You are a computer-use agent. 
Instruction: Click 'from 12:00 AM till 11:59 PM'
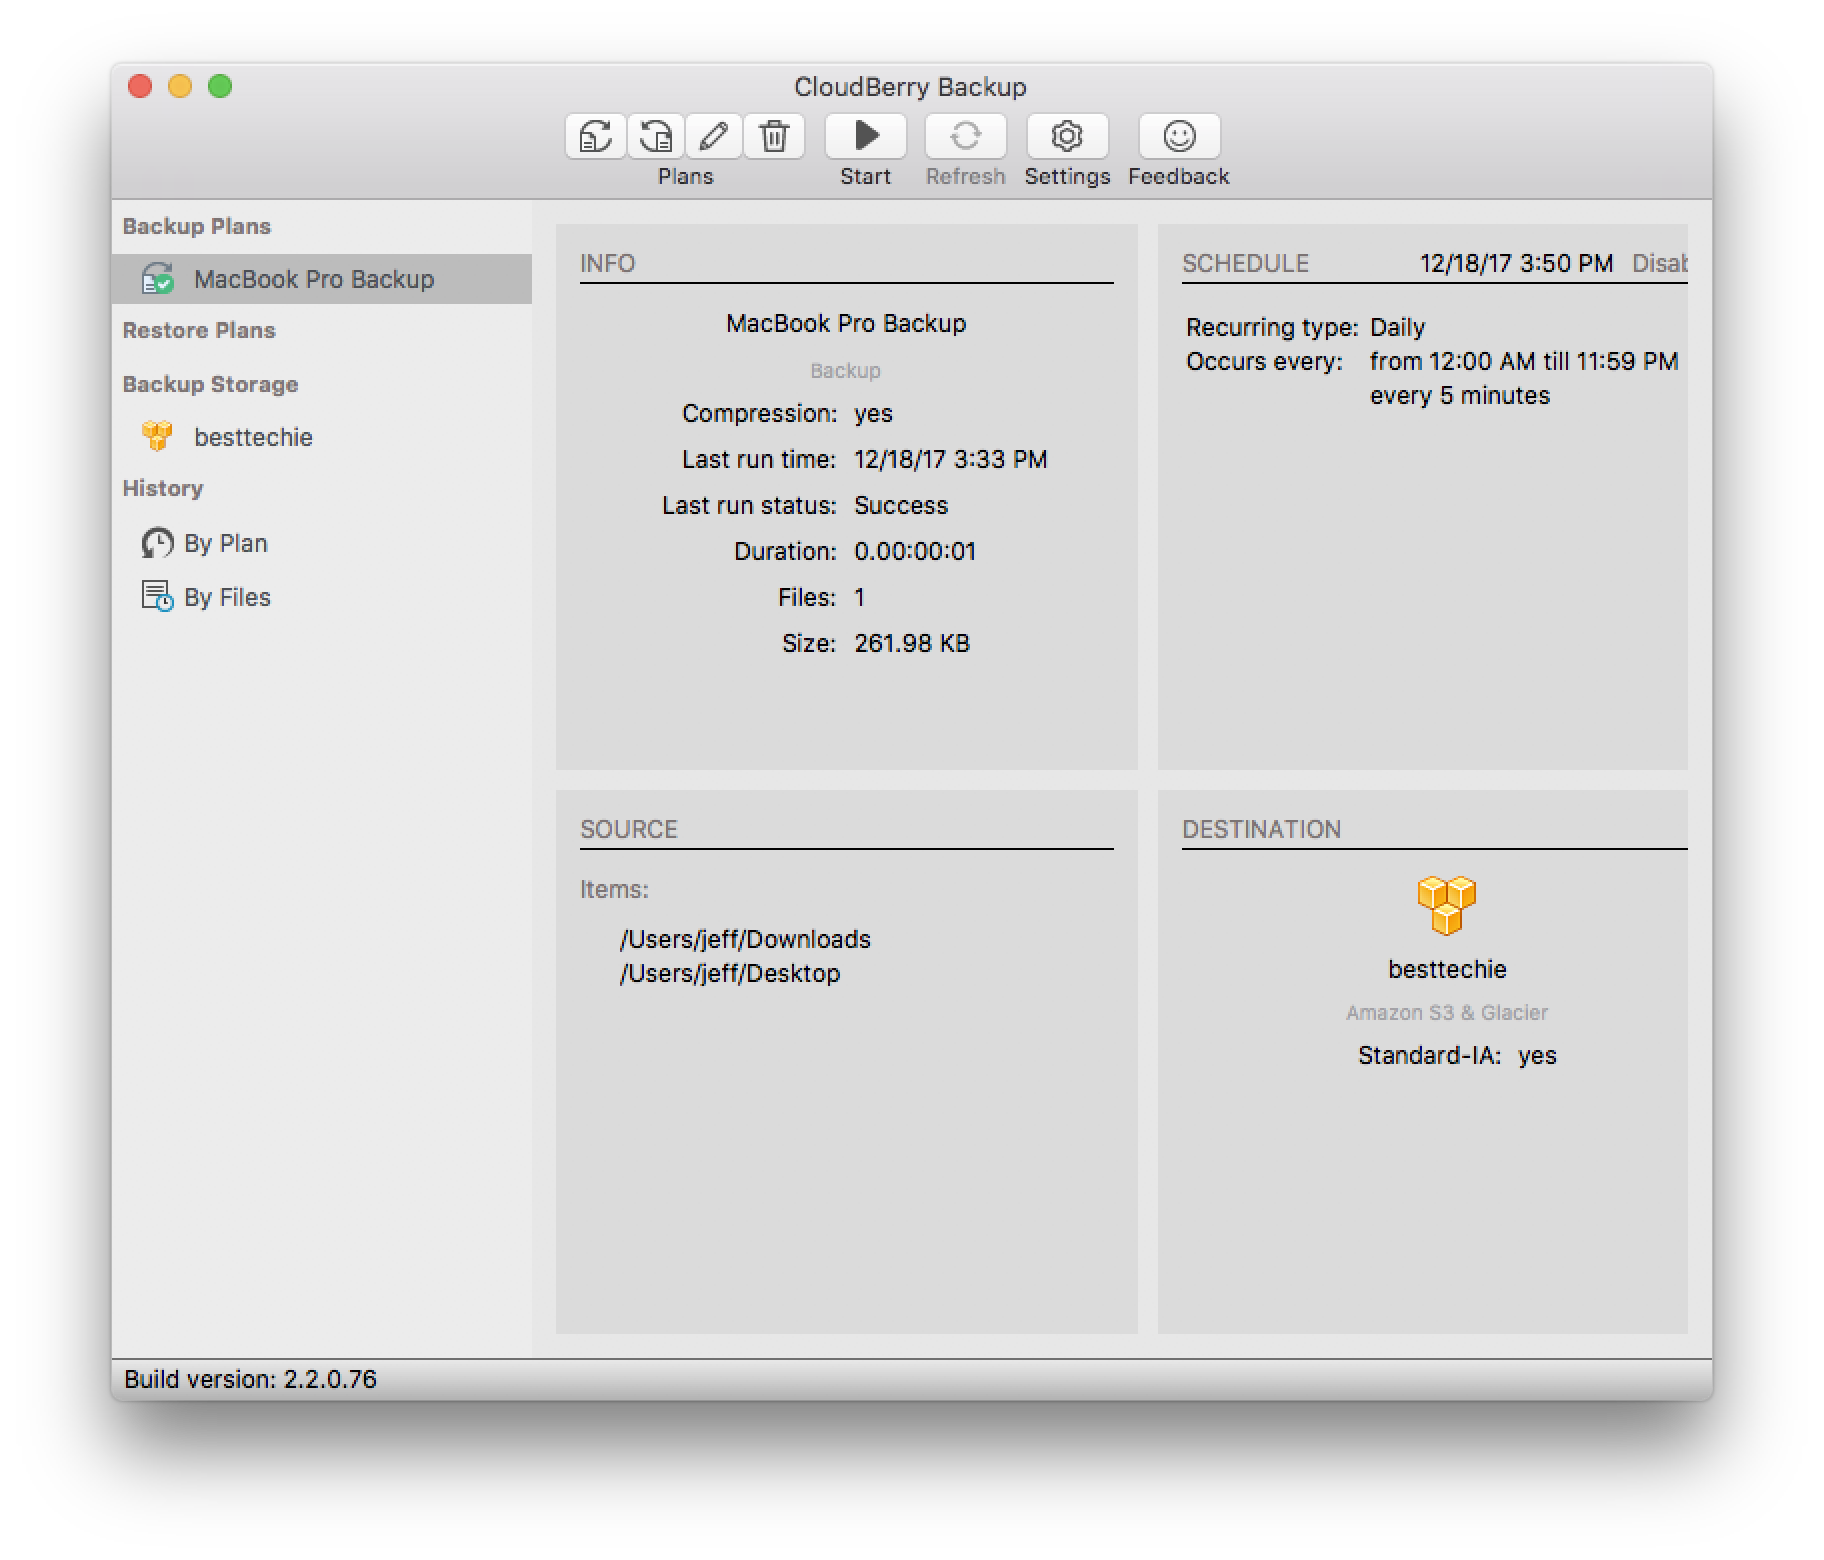[1524, 361]
